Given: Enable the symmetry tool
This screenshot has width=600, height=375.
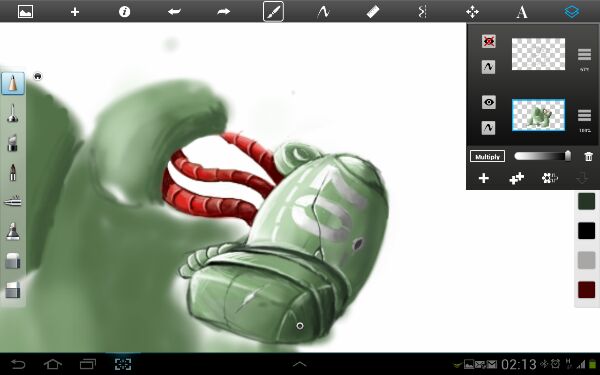Looking at the screenshot, I should 422,11.
